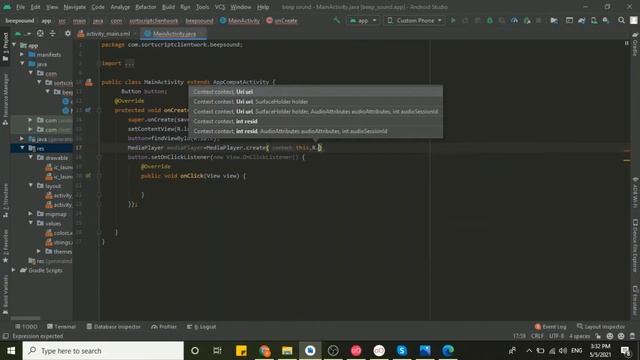The width and height of the screenshot is (640, 360).
Task: Open Microsoft Edge from the taskbar
Action: point(448,351)
